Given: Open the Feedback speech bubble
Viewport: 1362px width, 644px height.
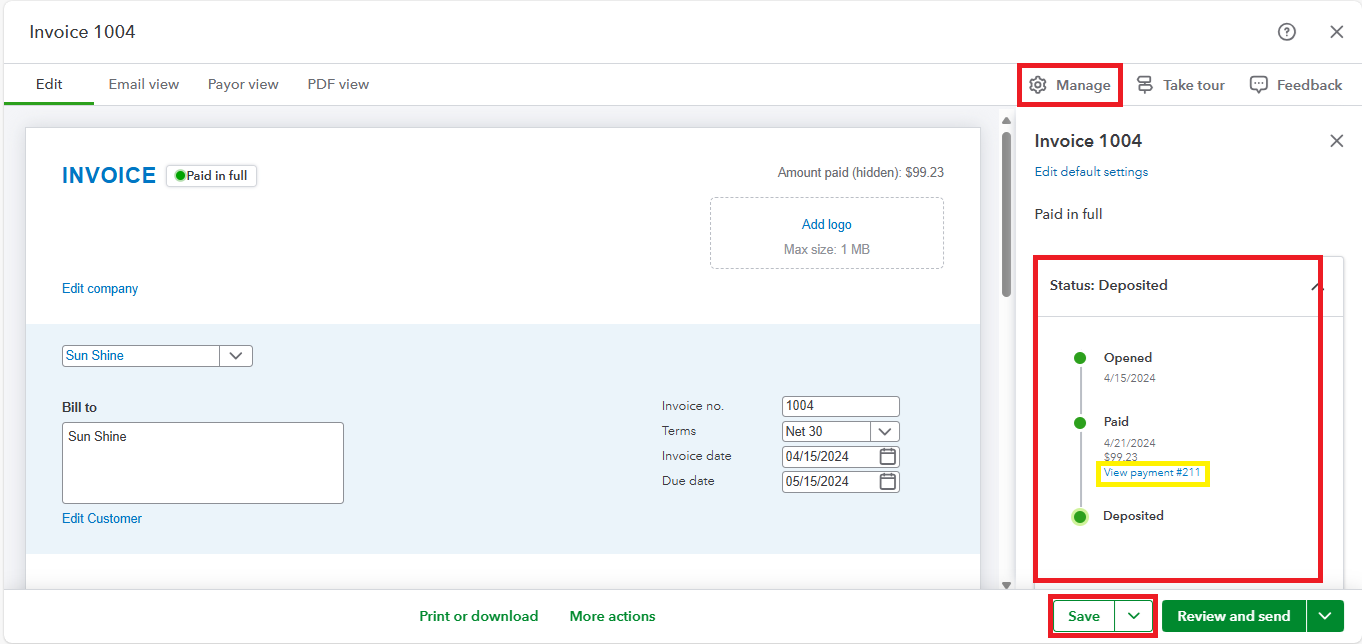Looking at the screenshot, I should click(x=1296, y=85).
